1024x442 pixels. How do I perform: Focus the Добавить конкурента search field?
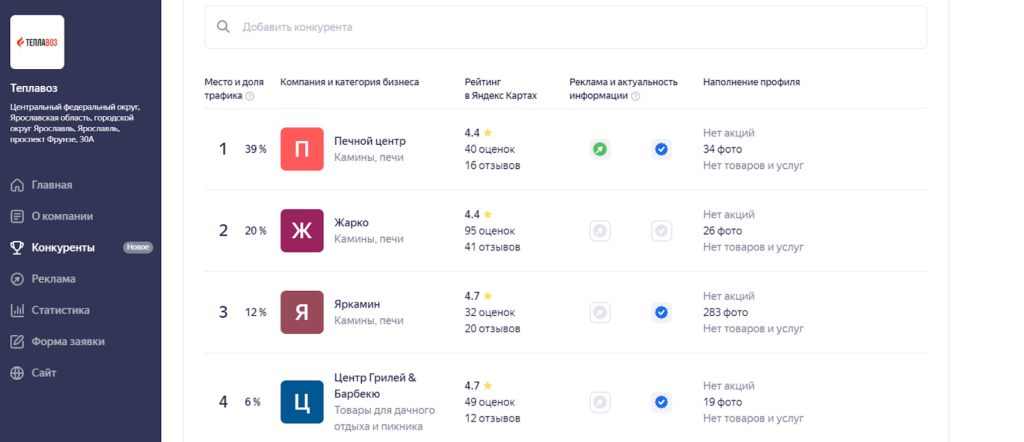tap(566, 27)
